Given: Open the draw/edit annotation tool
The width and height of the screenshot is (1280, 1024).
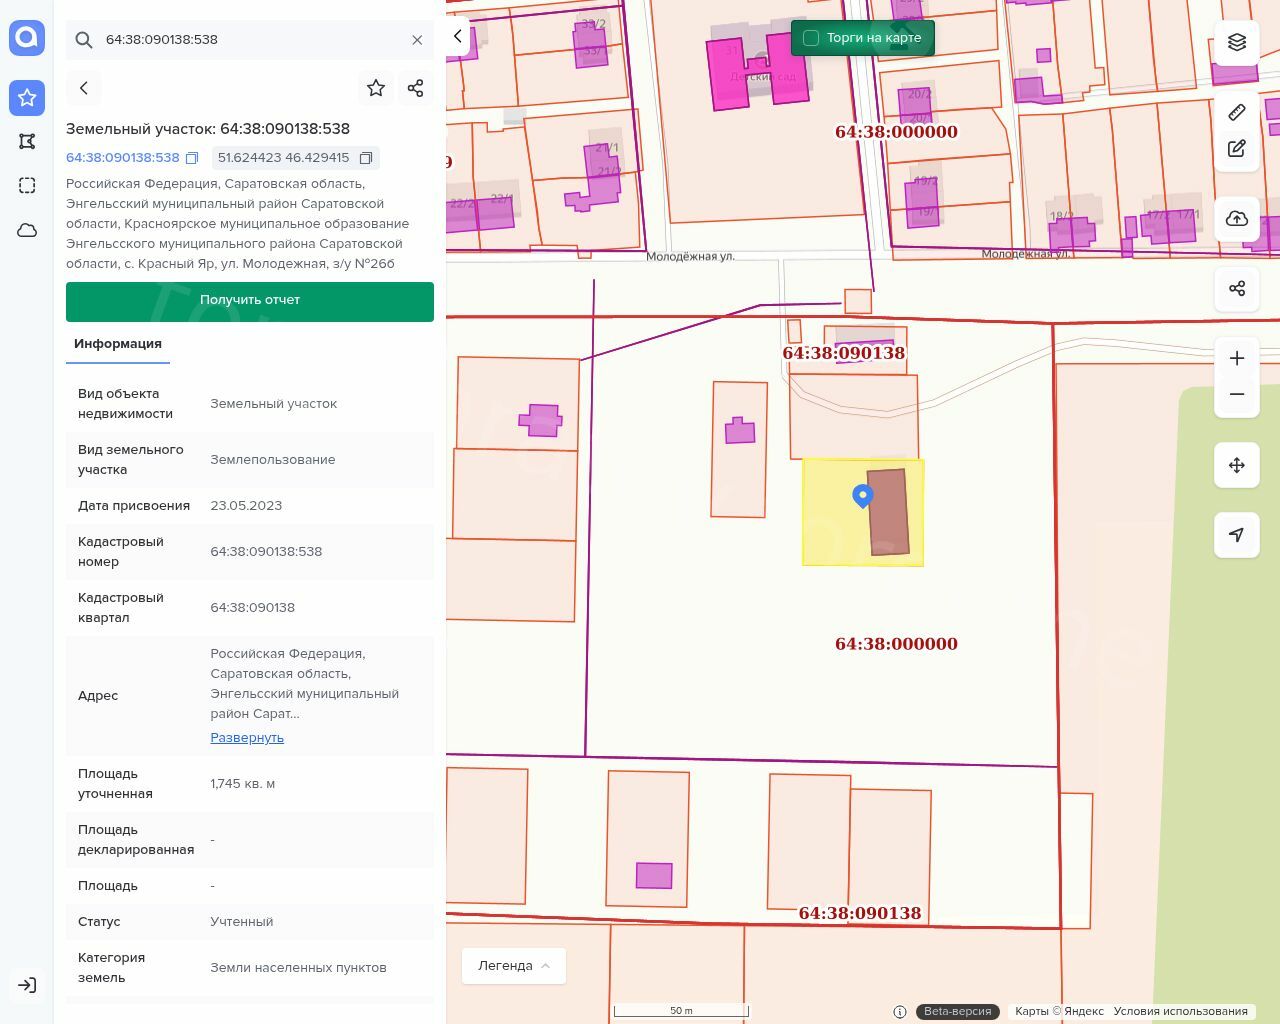Looking at the screenshot, I should 1237,149.
